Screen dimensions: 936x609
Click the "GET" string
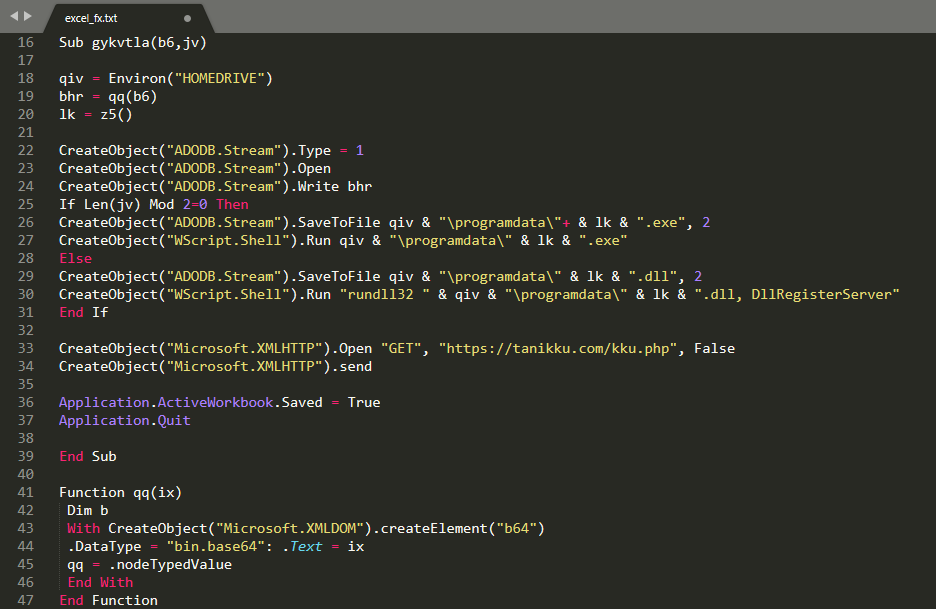[x=401, y=348]
